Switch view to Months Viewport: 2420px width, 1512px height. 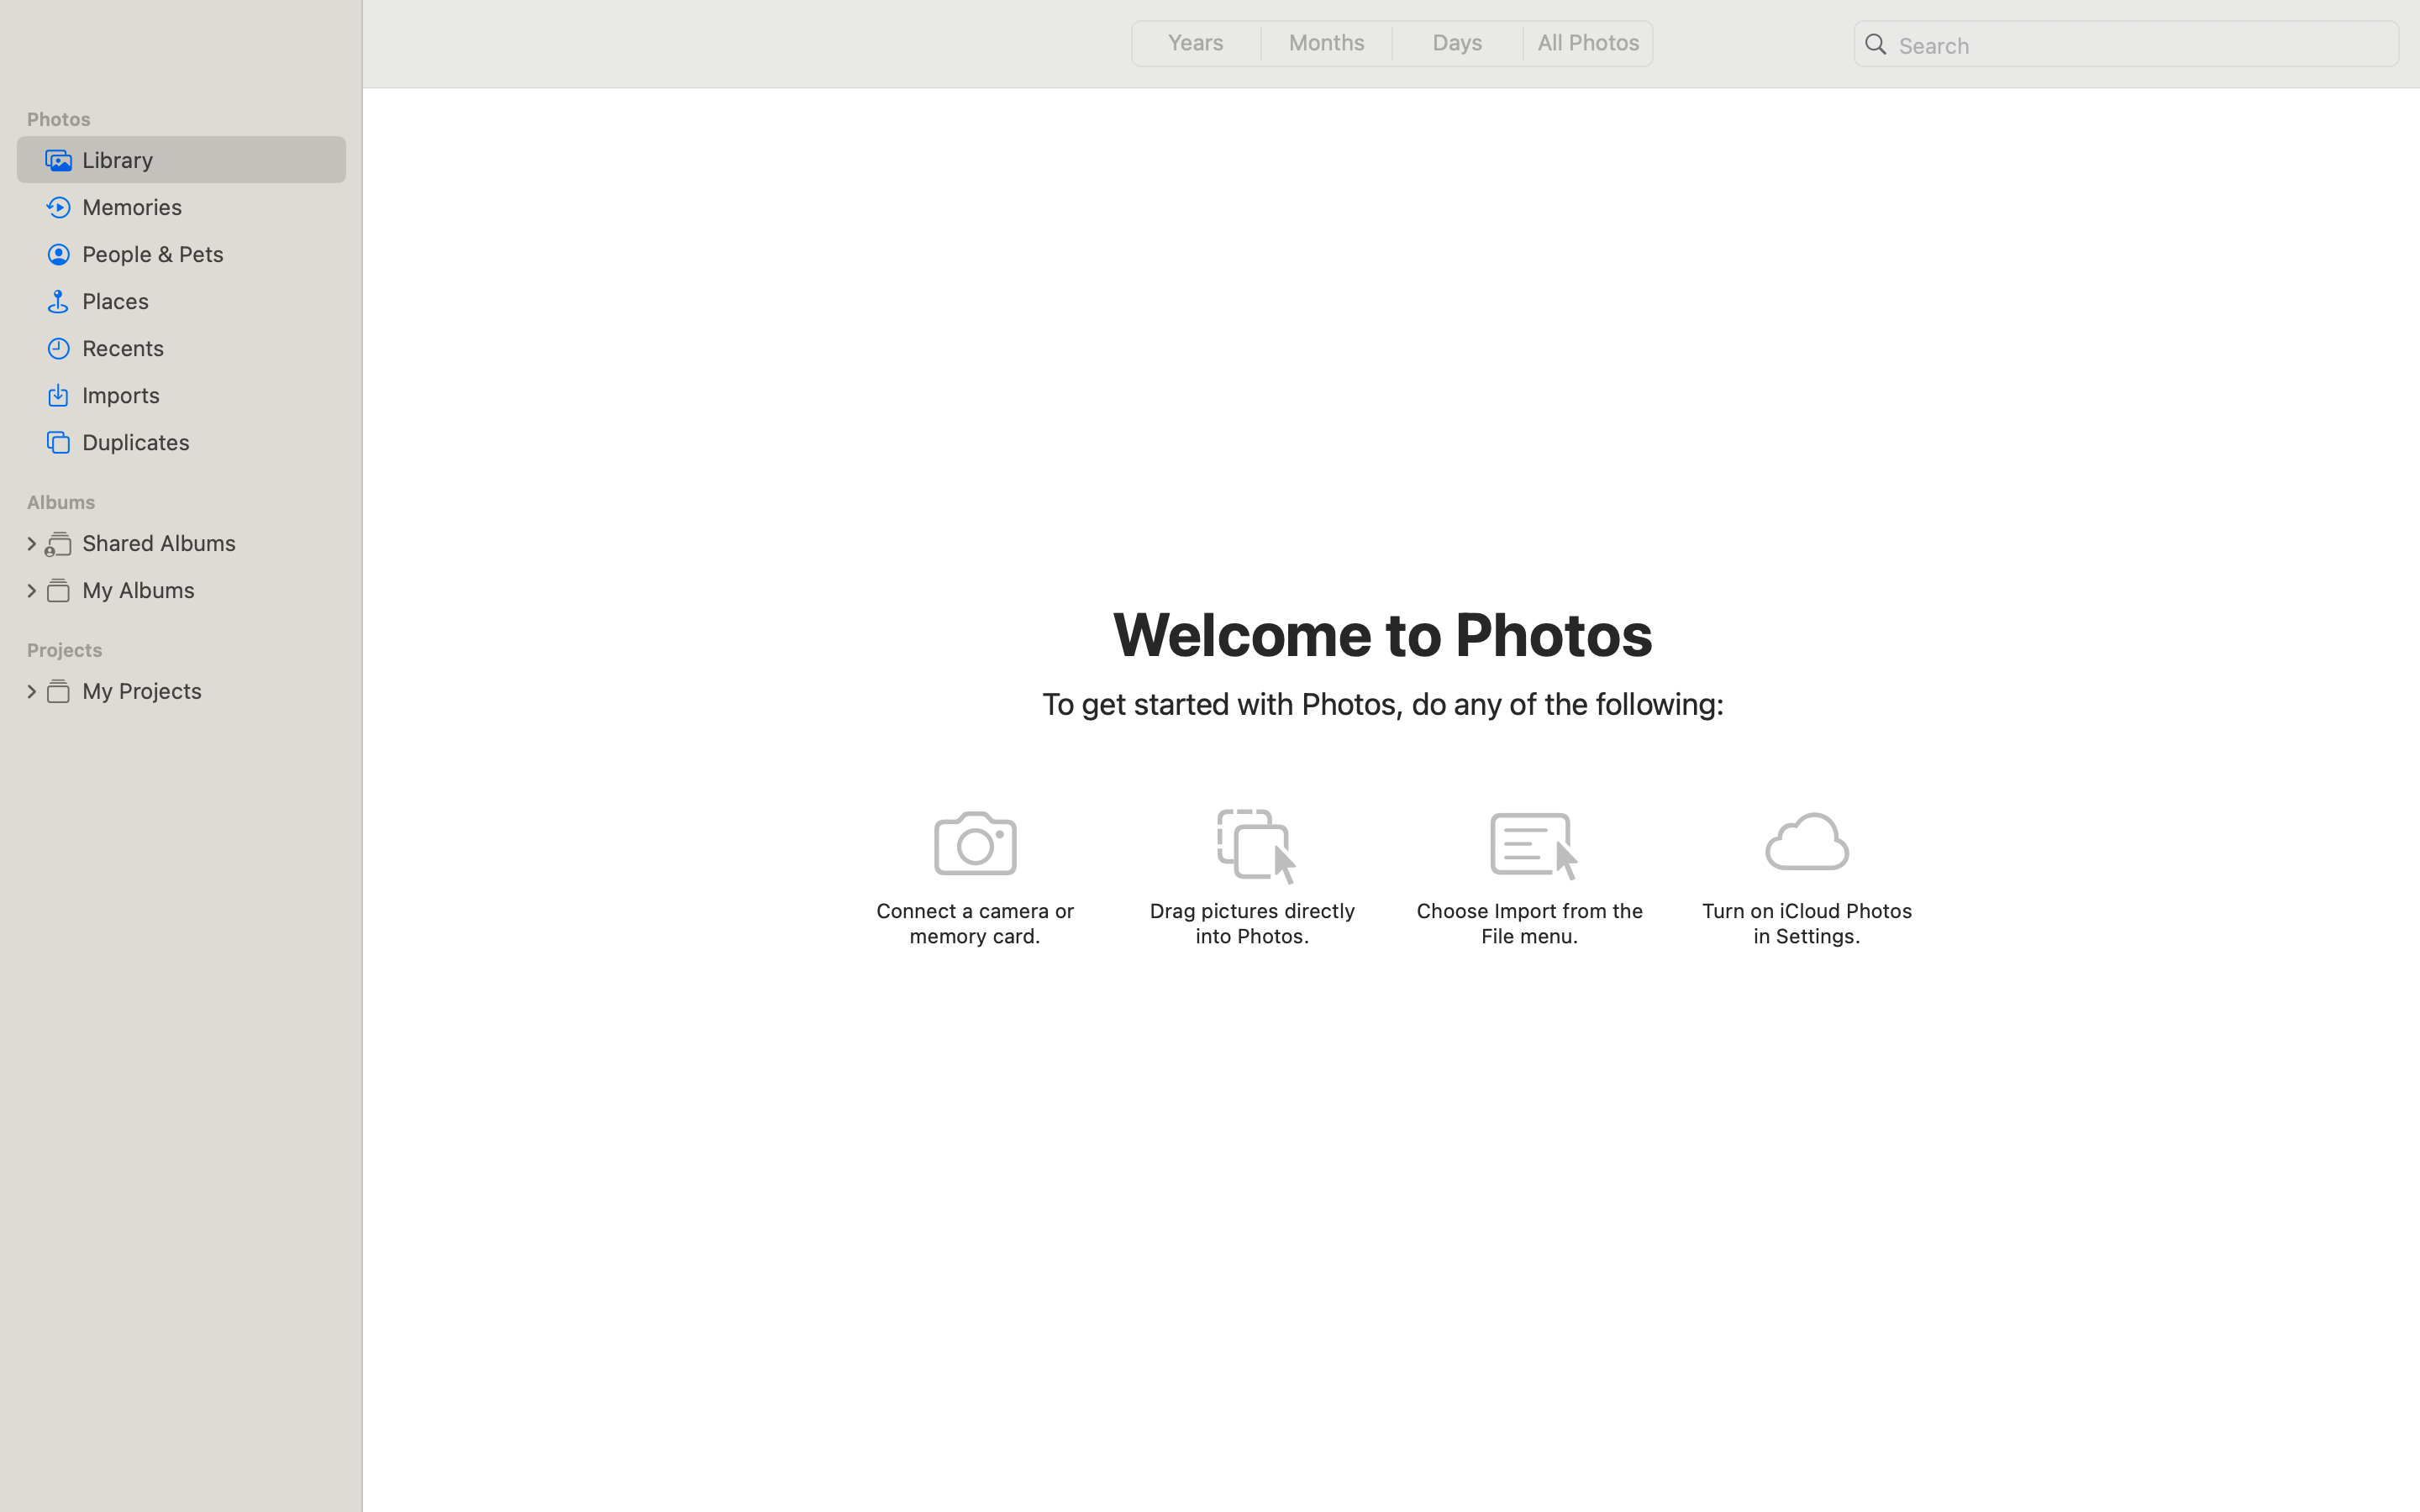[x=1326, y=43]
